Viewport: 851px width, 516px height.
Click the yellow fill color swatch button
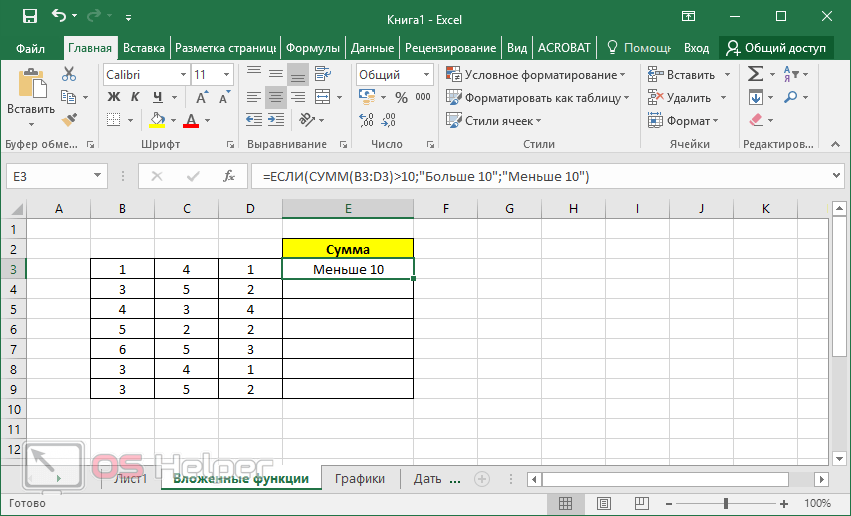157,120
